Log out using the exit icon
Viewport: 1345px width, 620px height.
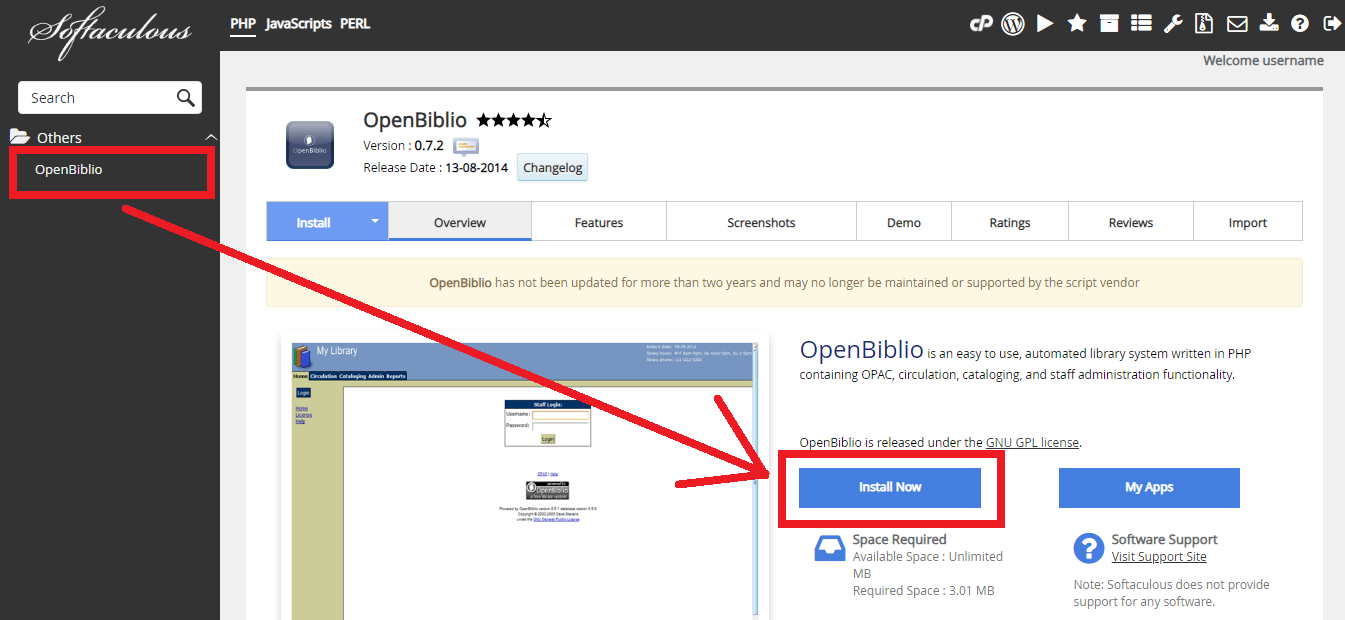pos(1331,23)
